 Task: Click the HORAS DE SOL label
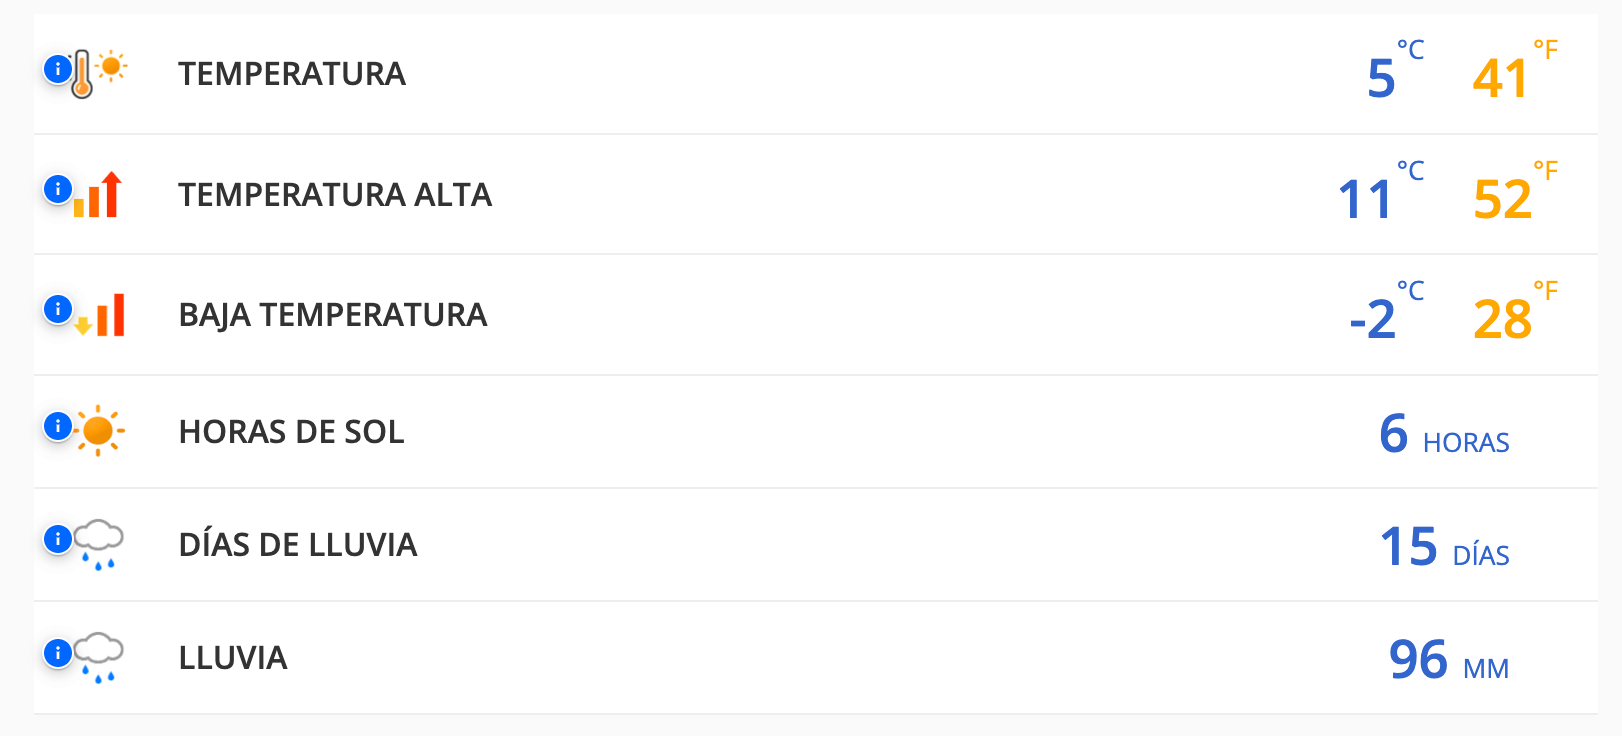(291, 432)
